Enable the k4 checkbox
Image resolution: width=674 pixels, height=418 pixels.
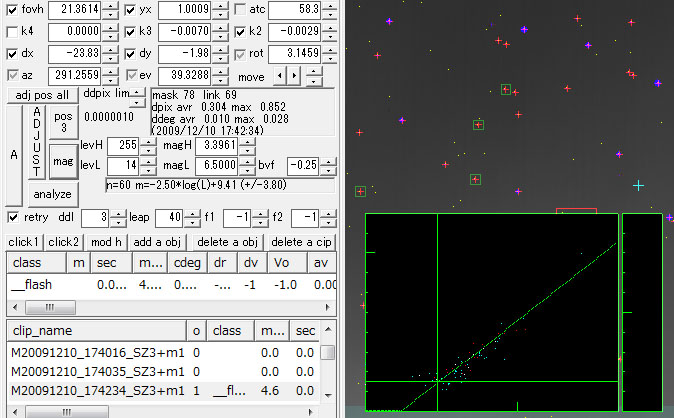tap(12, 32)
